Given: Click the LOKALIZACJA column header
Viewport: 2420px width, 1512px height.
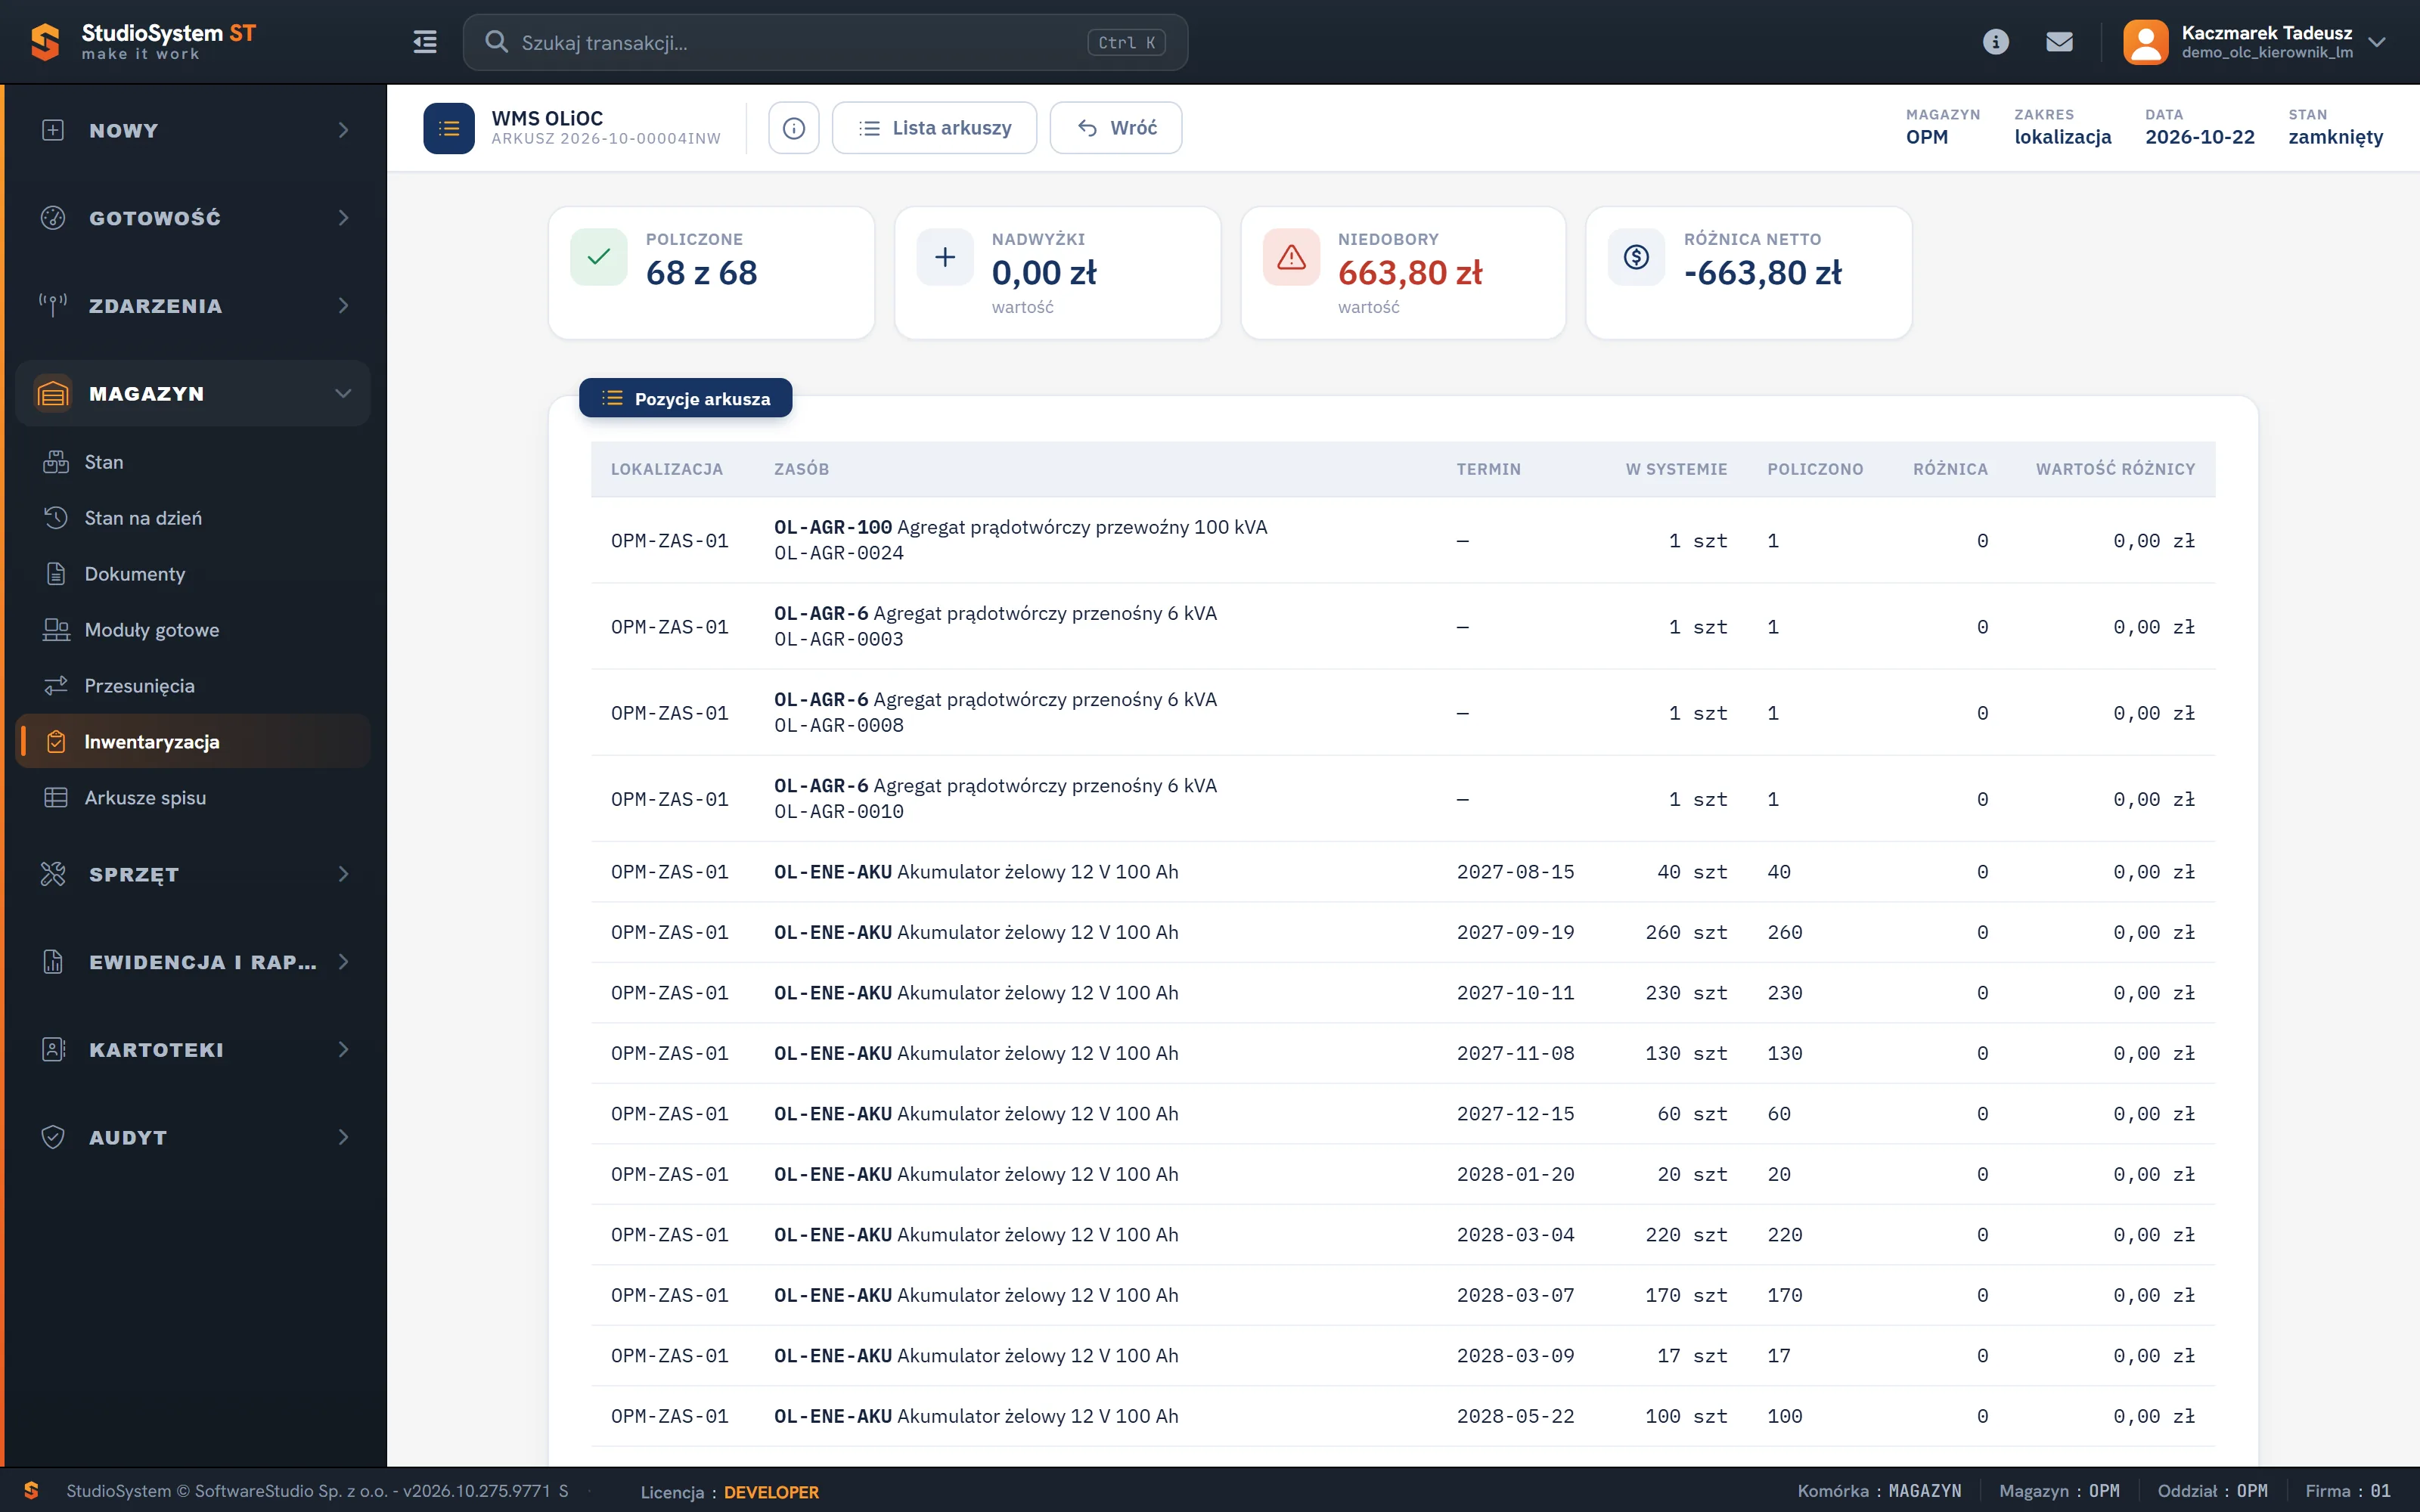Looking at the screenshot, I should click(666, 469).
